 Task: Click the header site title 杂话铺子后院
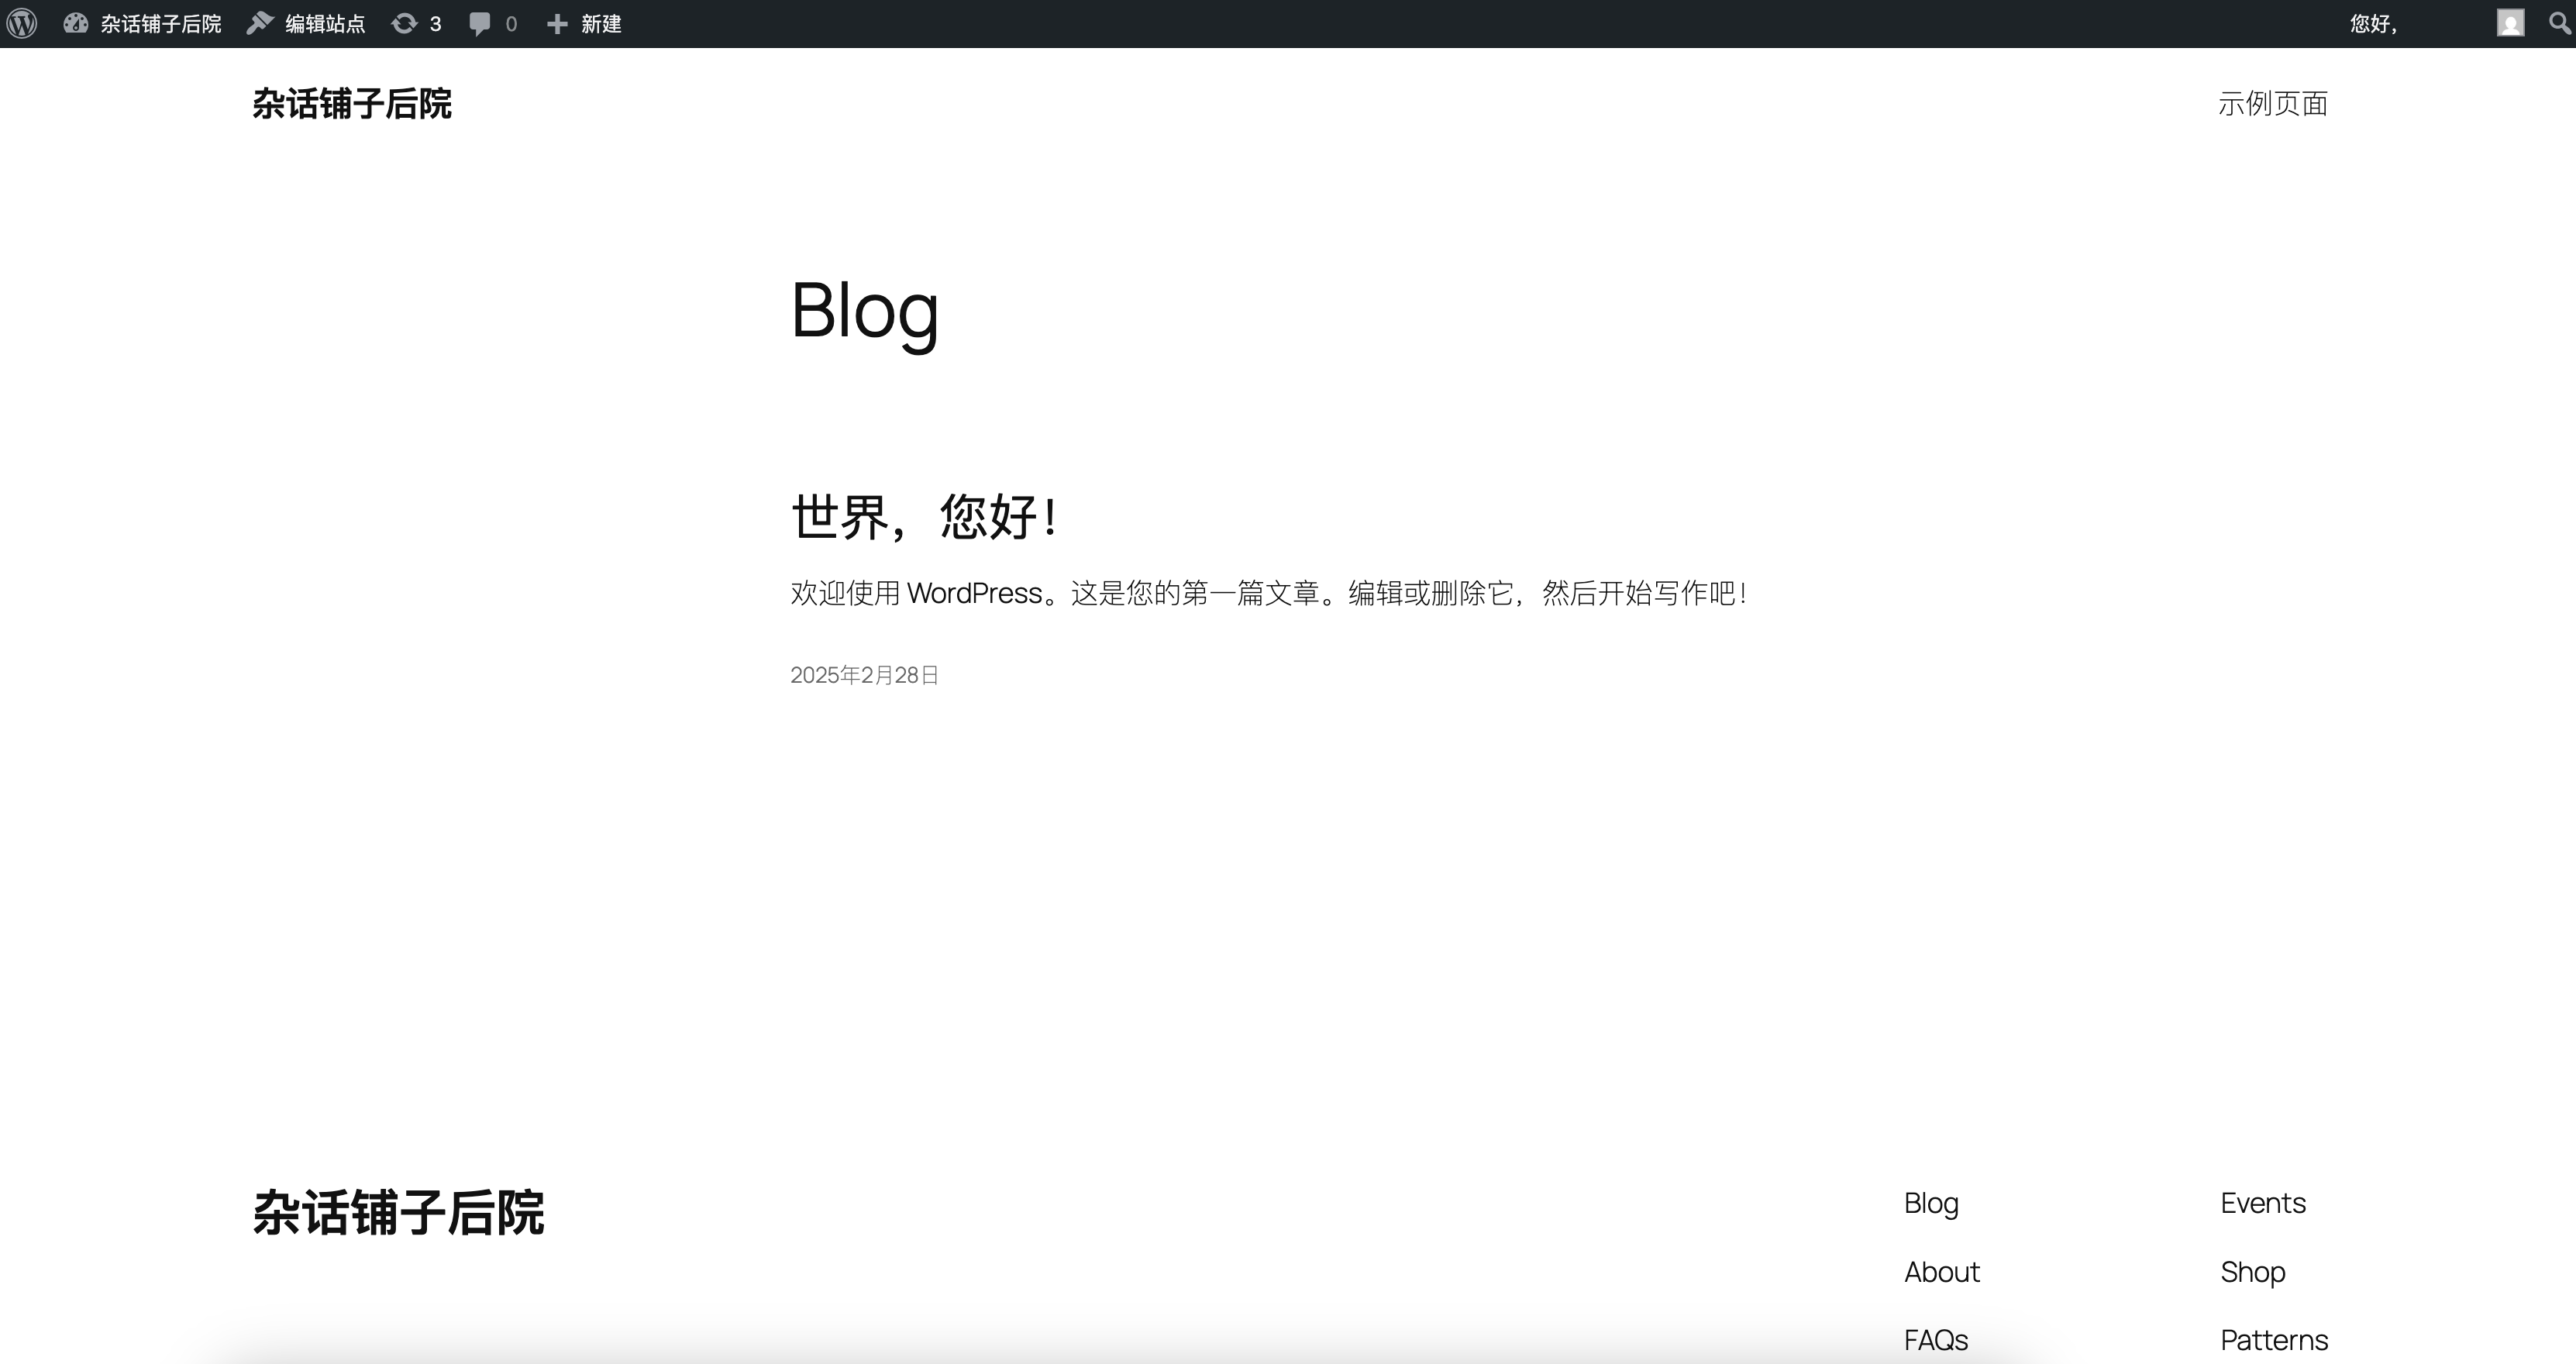(x=351, y=104)
